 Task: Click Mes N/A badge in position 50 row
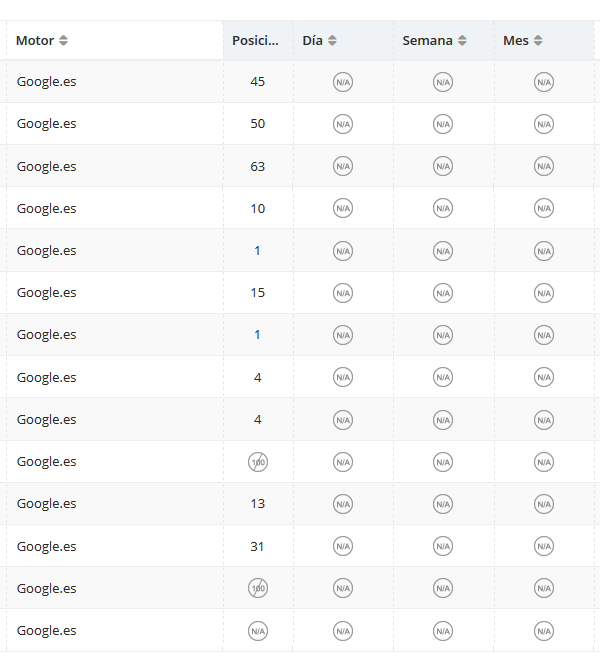(544, 124)
